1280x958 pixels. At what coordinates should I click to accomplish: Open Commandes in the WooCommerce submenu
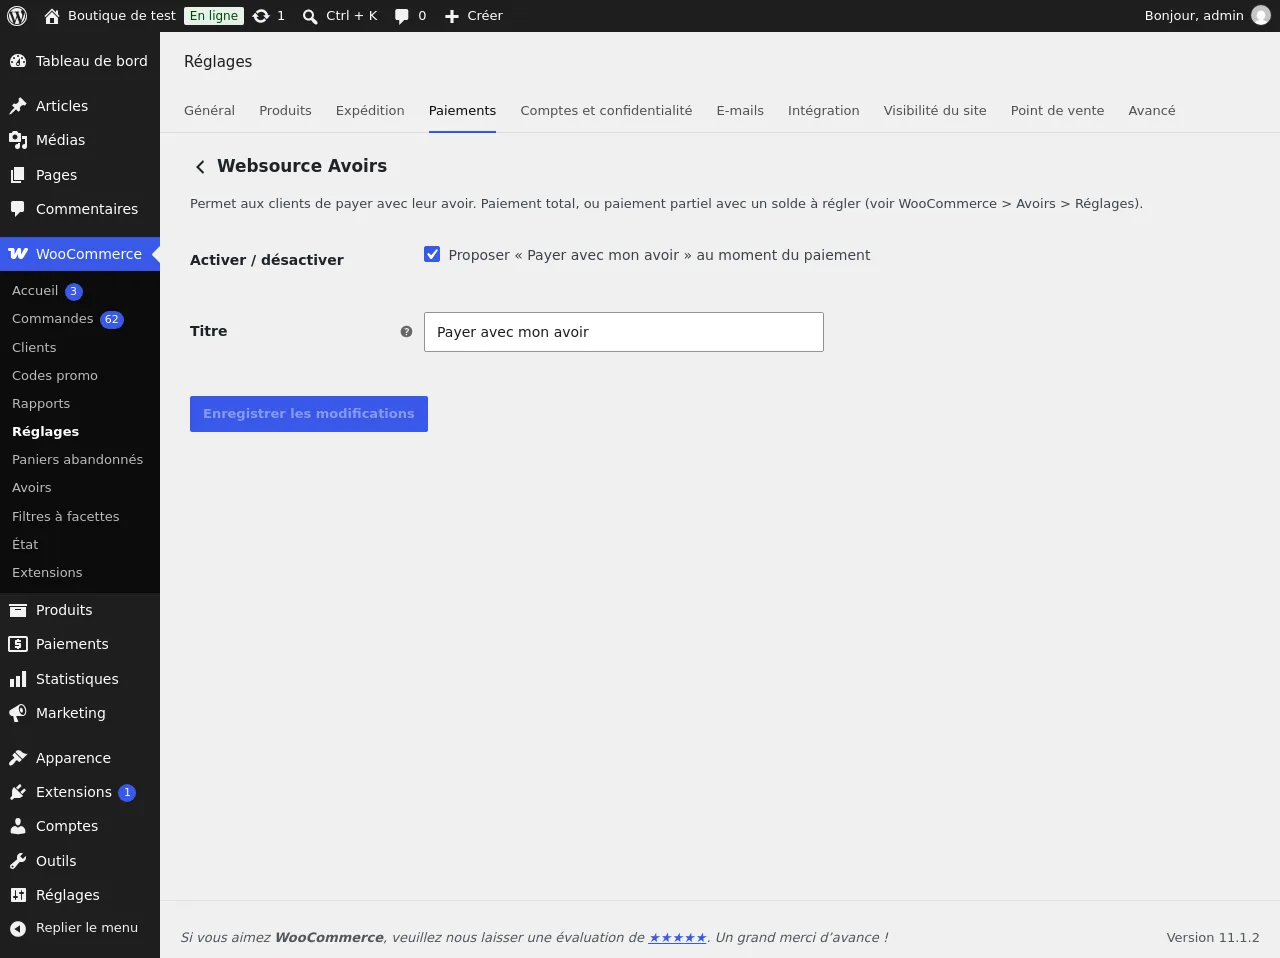(x=53, y=319)
